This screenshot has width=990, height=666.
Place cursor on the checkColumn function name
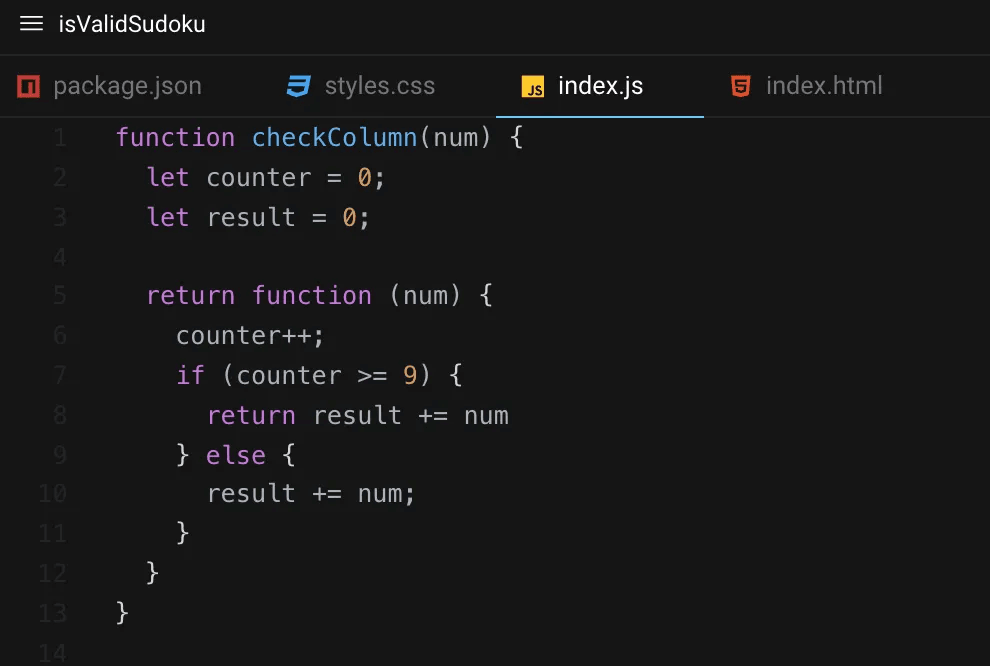tap(335, 137)
